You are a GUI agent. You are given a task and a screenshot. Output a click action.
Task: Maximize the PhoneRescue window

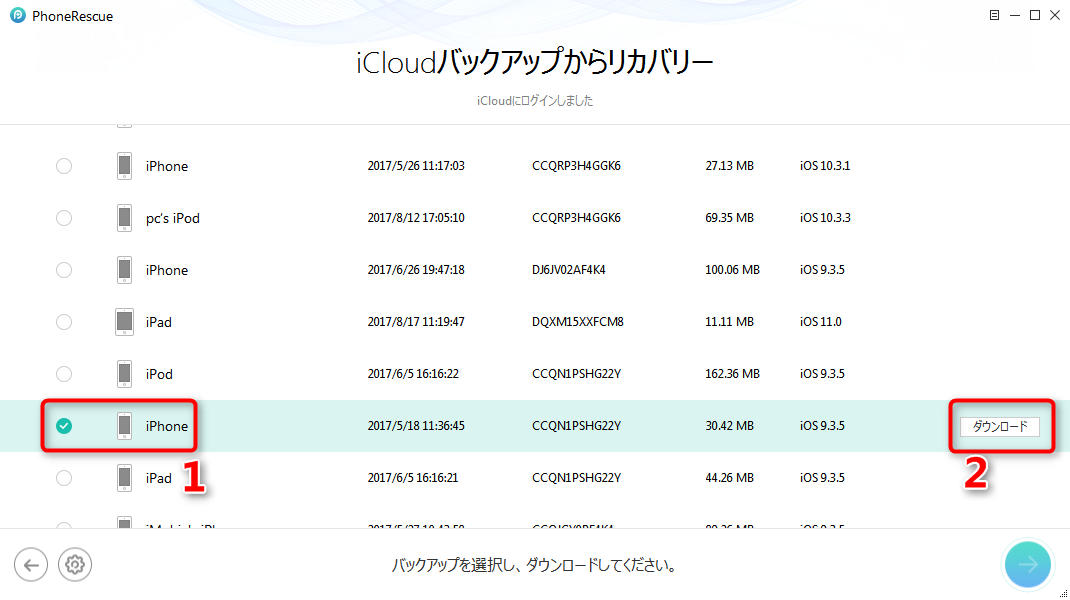click(x=1035, y=15)
